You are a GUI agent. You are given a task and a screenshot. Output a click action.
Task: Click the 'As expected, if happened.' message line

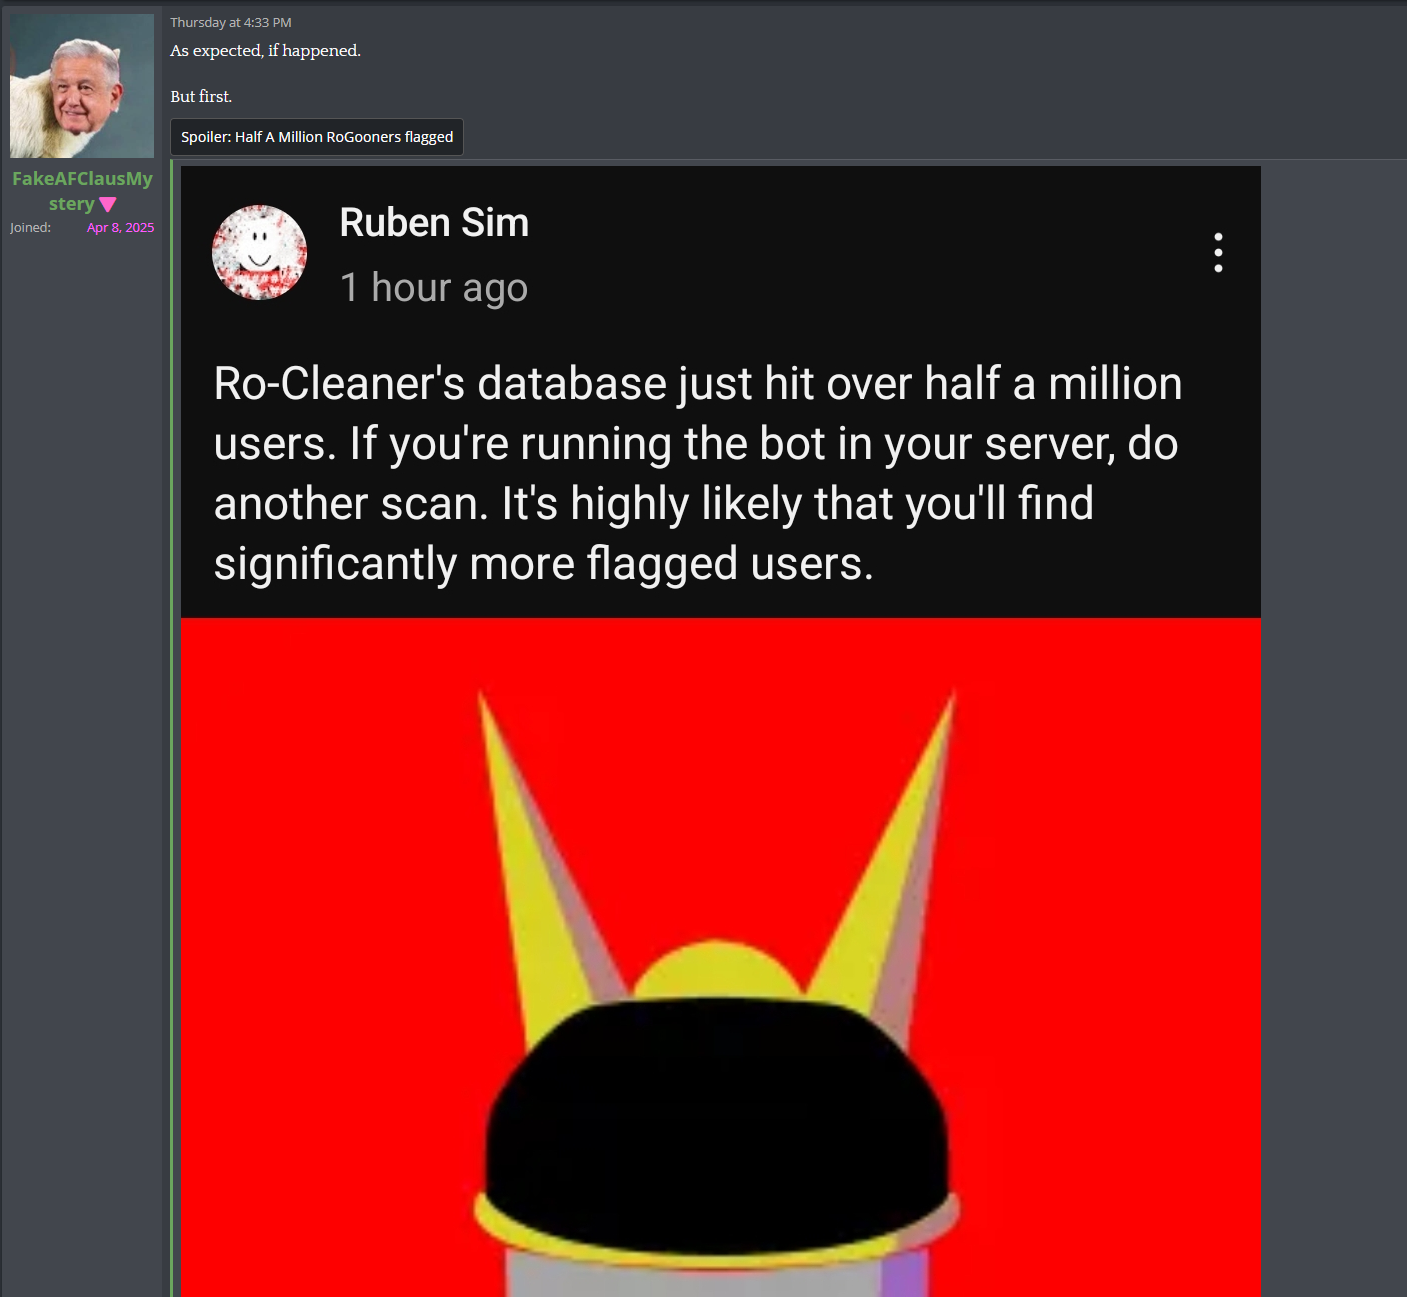(x=265, y=51)
